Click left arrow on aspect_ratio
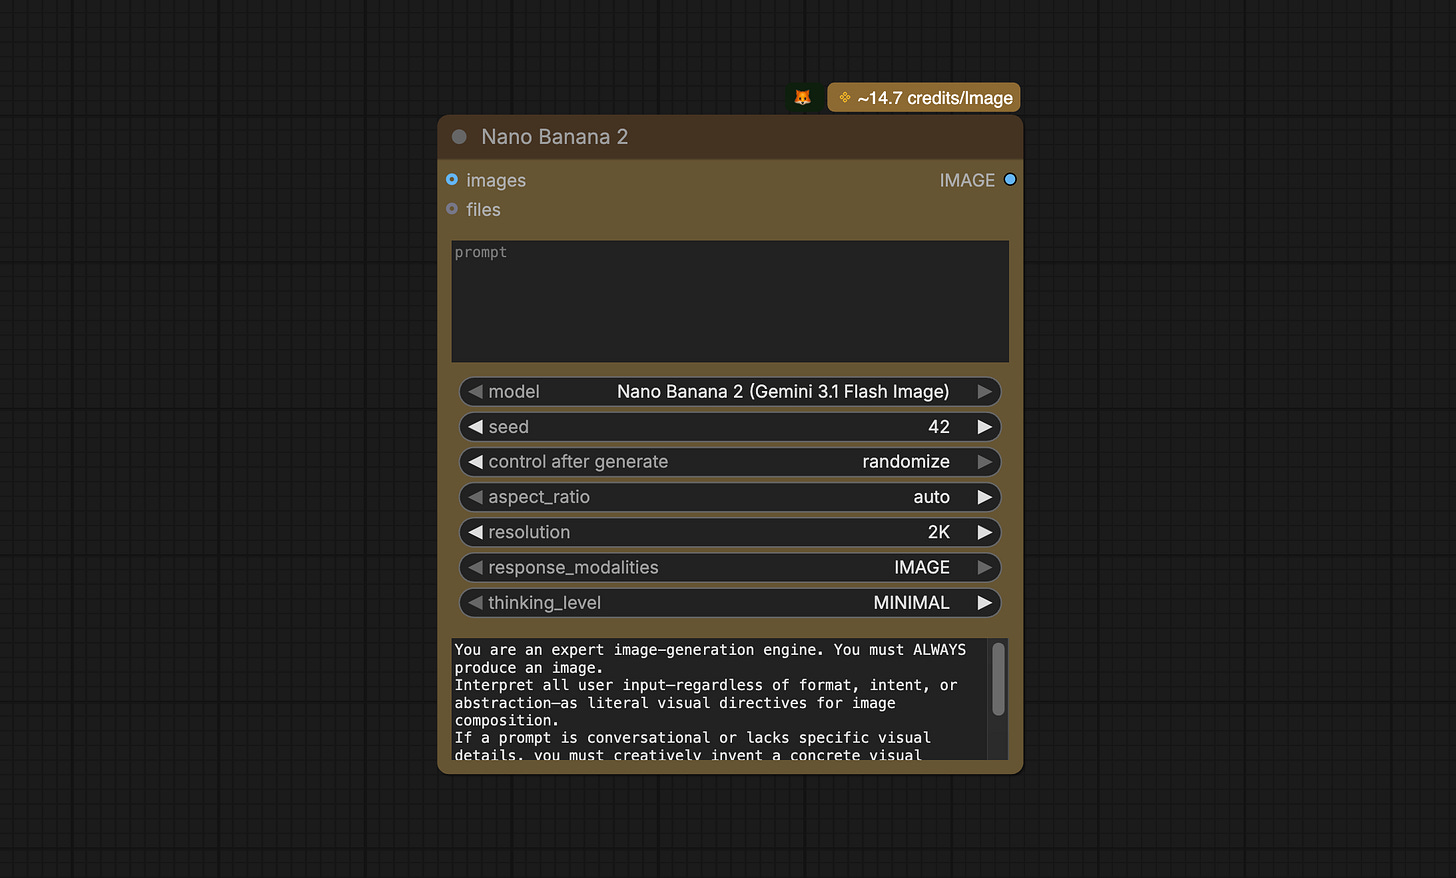This screenshot has width=1456, height=878. [475, 497]
